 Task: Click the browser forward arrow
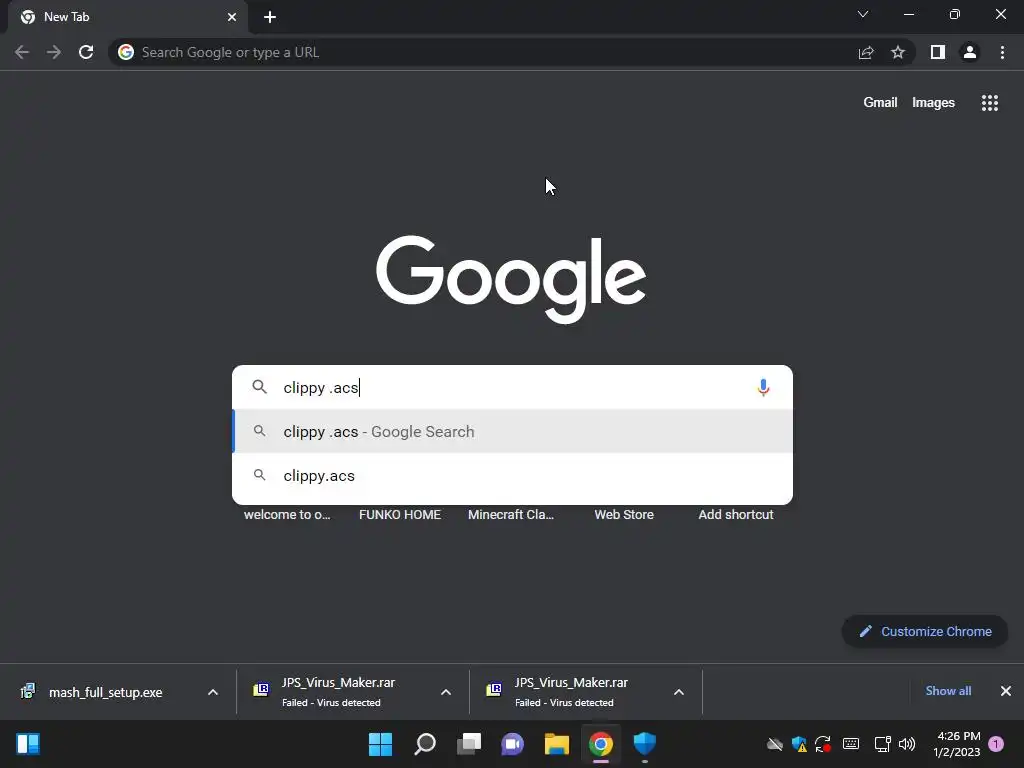point(54,52)
